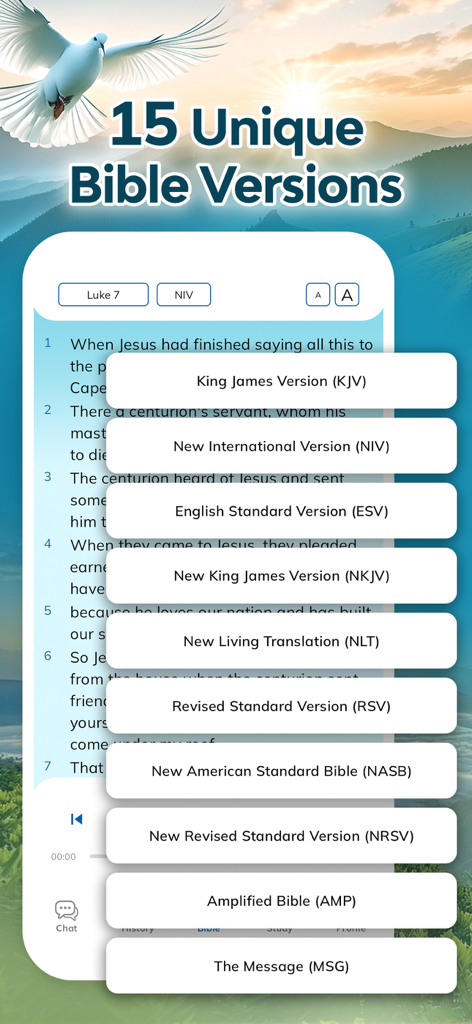Viewport: 472px width, 1024px height.
Task: Select New Revised Standard Version (NRSV)
Action: tap(281, 836)
